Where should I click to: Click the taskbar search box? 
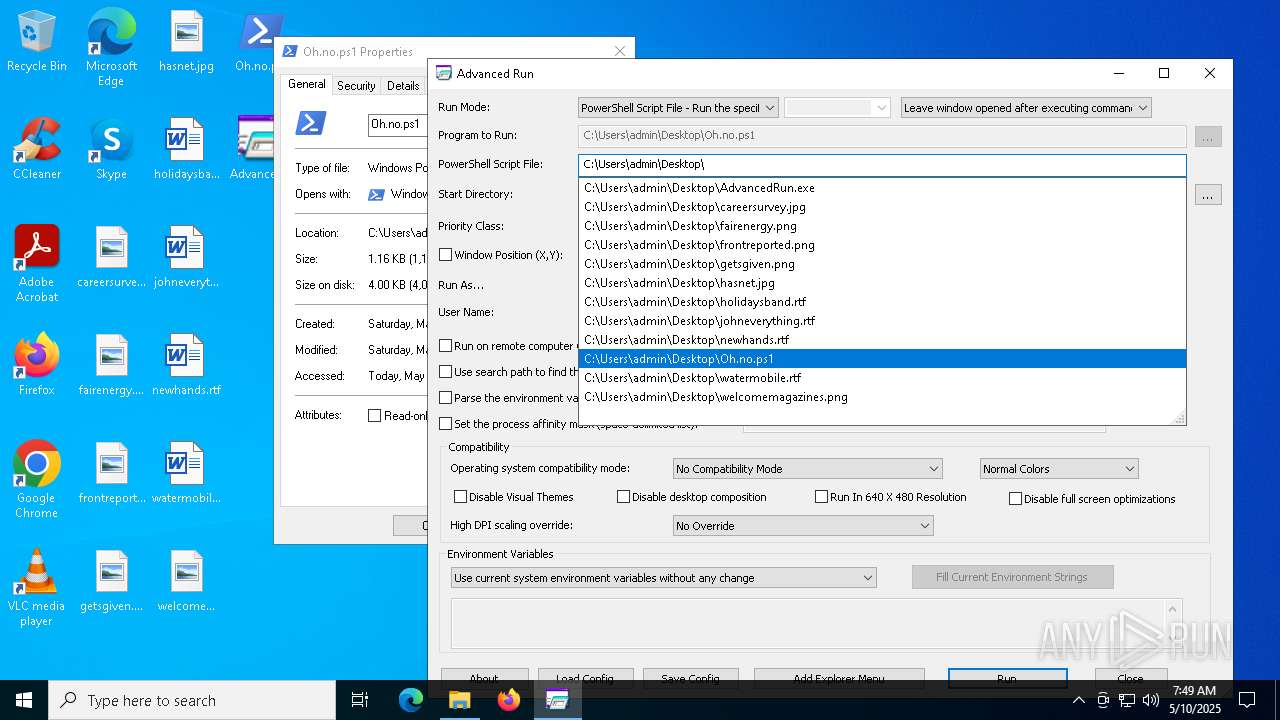[x=192, y=700]
